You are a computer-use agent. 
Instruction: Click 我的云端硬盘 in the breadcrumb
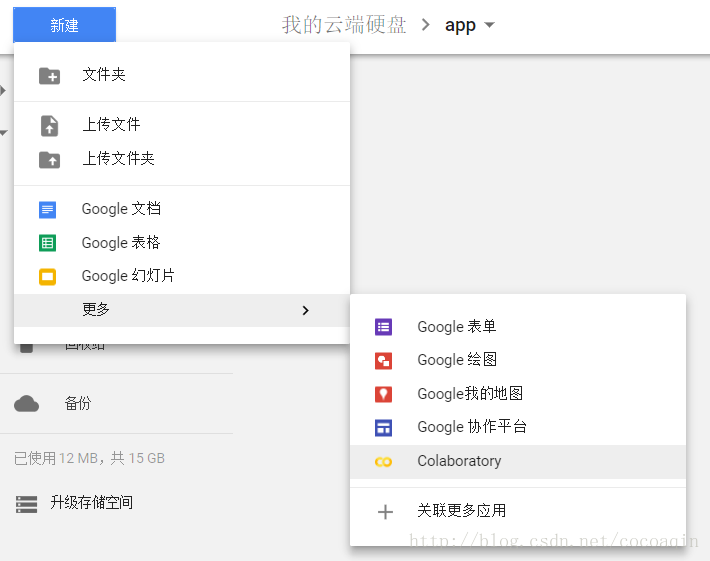tap(344, 24)
